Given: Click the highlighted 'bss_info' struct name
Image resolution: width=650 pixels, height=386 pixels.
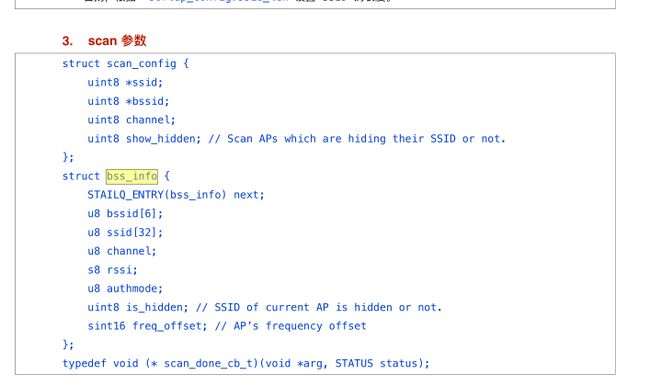Looking at the screenshot, I should 132,176.
